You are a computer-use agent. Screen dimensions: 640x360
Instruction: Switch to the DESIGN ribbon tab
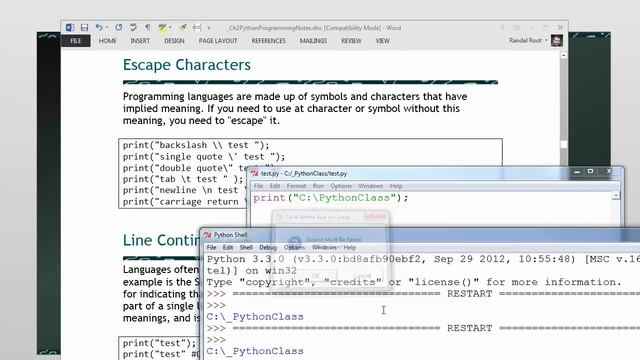174,41
